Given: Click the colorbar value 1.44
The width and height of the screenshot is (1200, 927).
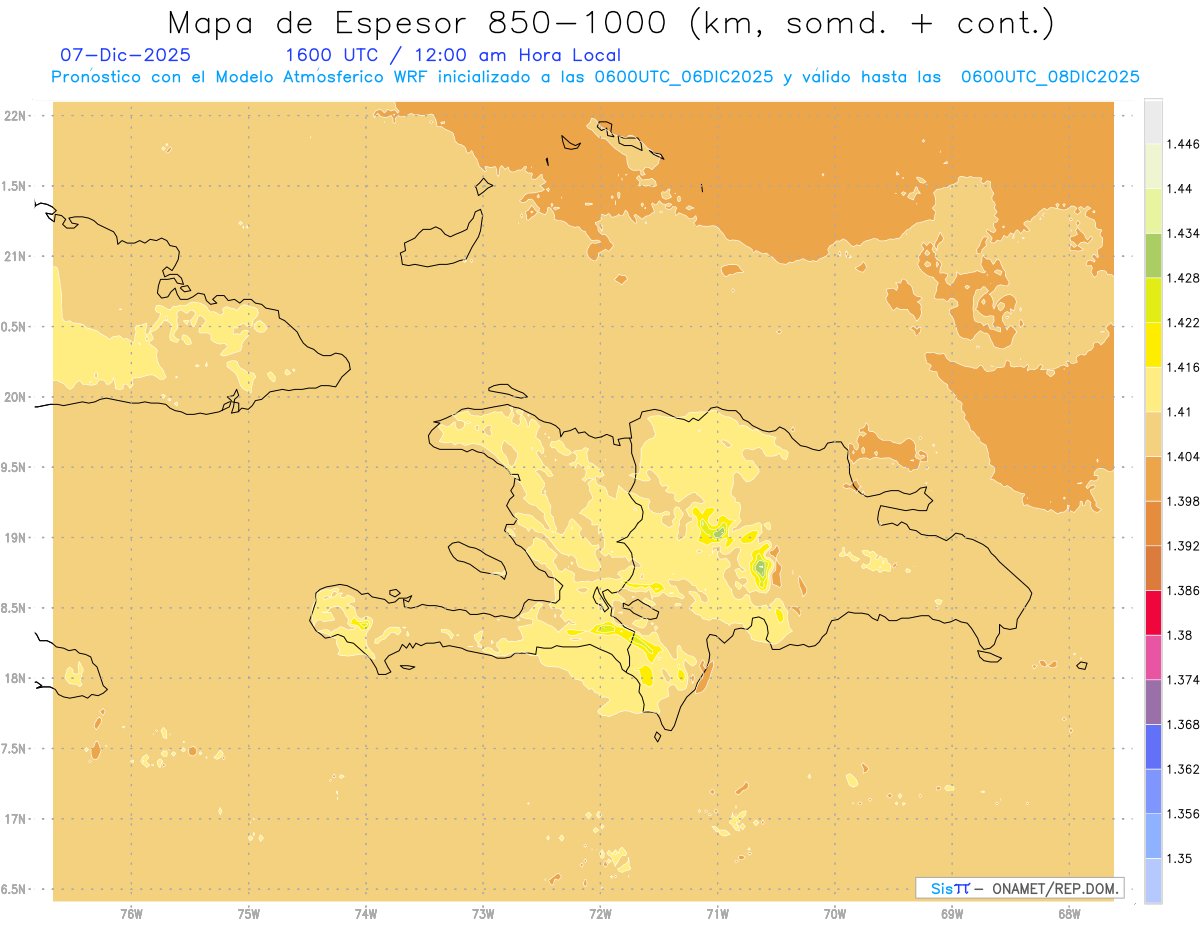Looking at the screenshot, I should [x=1180, y=188].
